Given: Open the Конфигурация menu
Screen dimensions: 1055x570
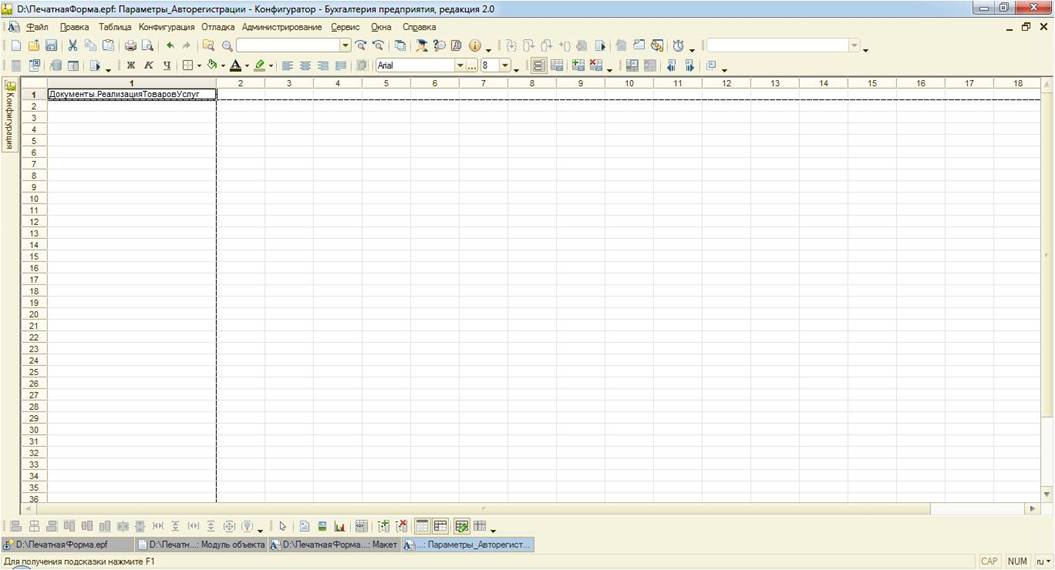Looking at the screenshot, I should coord(166,27).
